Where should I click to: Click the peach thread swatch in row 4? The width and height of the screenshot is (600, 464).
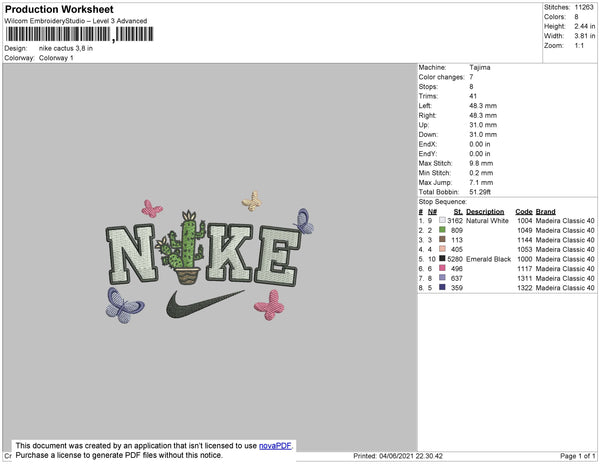(x=442, y=249)
